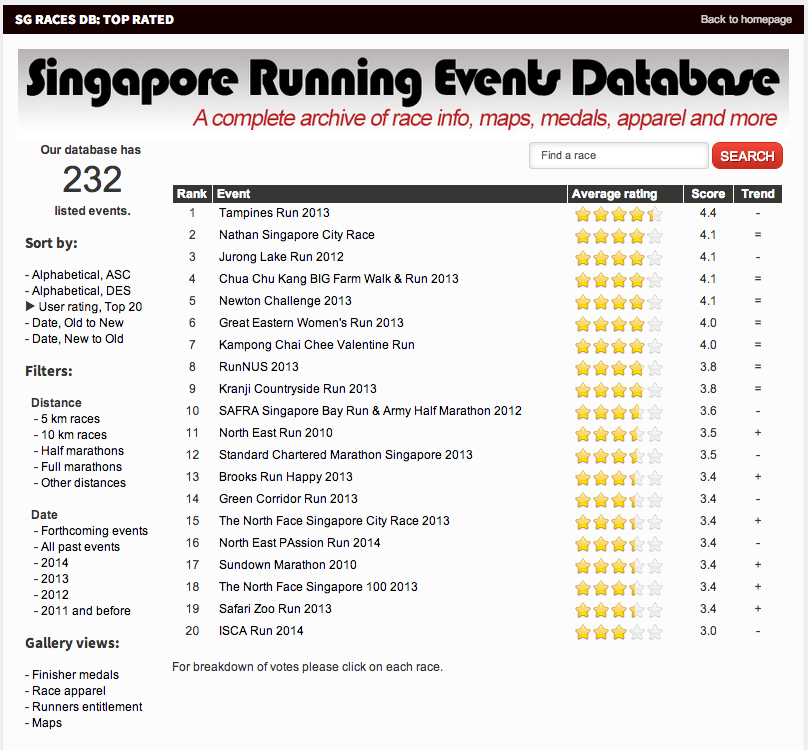Sort by Date, Old to New
This screenshot has height=750, width=808.
pos(78,323)
